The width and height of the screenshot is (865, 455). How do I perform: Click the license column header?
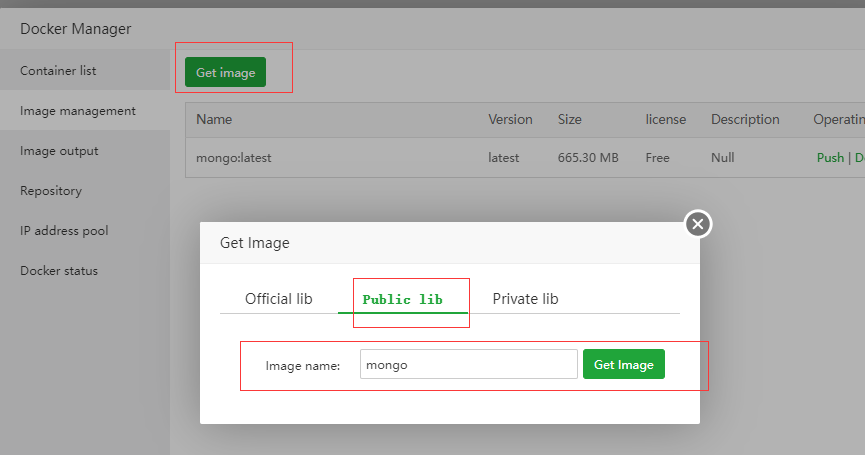[665, 119]
